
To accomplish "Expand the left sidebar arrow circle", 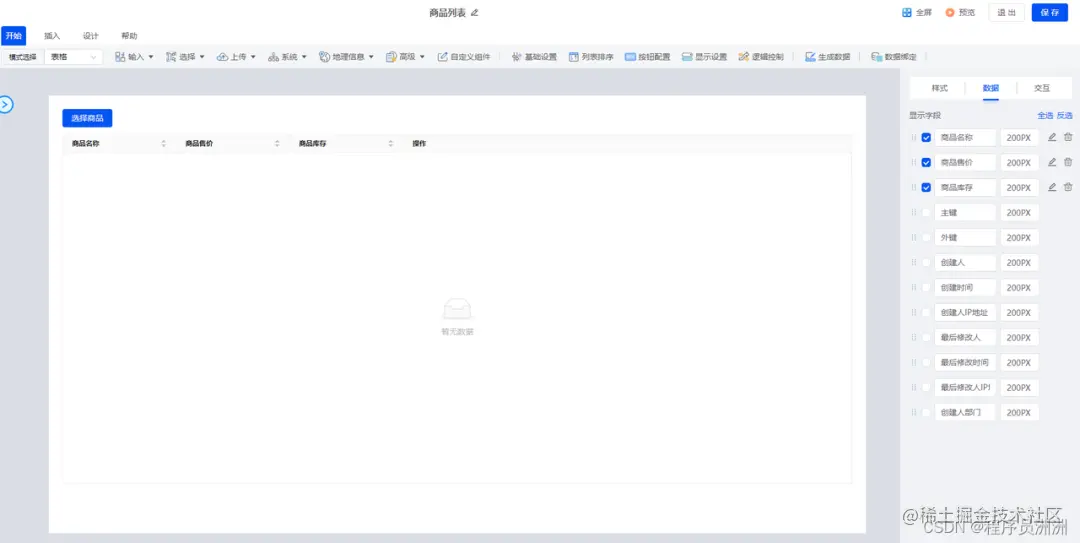I will tap(6, 105).
